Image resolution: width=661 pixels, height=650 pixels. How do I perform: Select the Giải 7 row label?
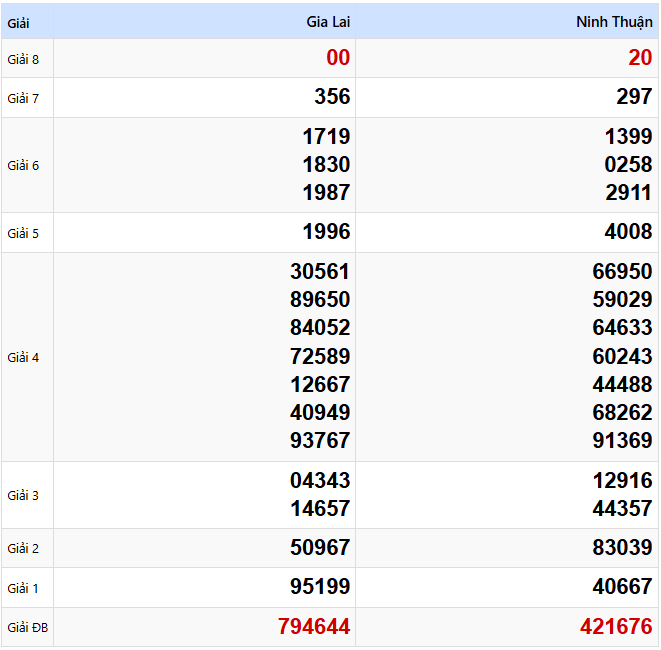click(23, 98)
